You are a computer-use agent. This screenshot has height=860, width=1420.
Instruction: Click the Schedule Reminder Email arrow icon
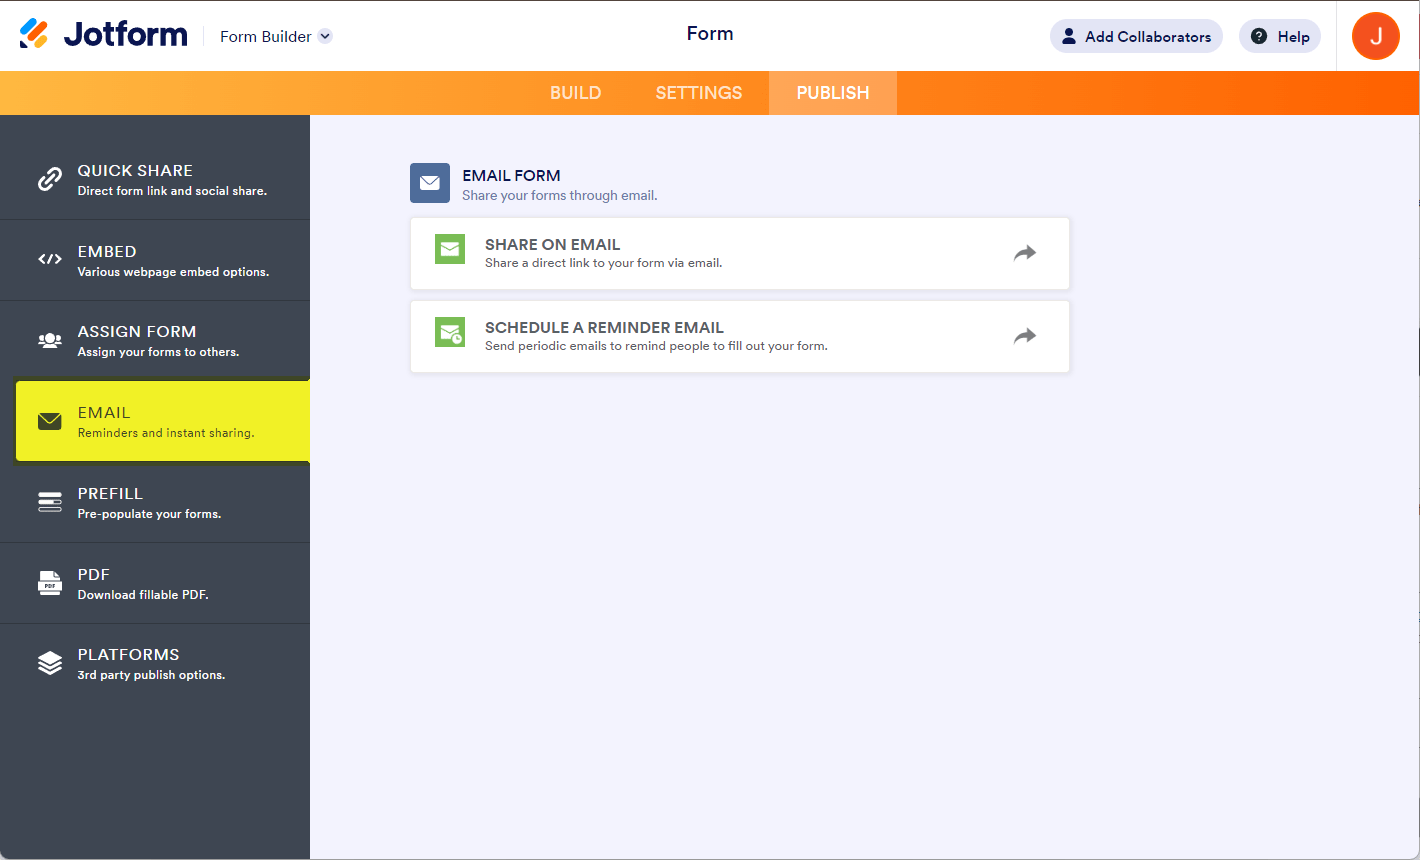[1025, 336]
